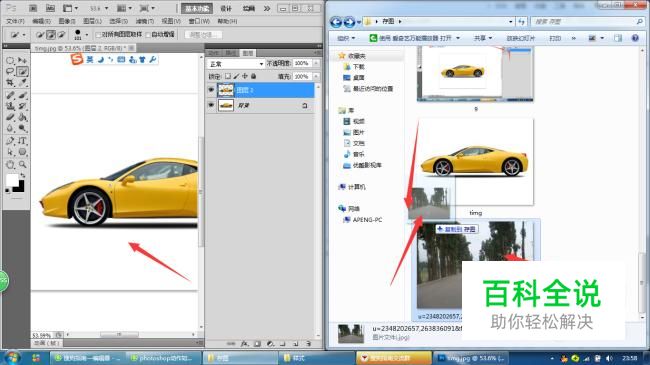Toggle lock all on layer
650x365 pixels.
coord(253,76)
